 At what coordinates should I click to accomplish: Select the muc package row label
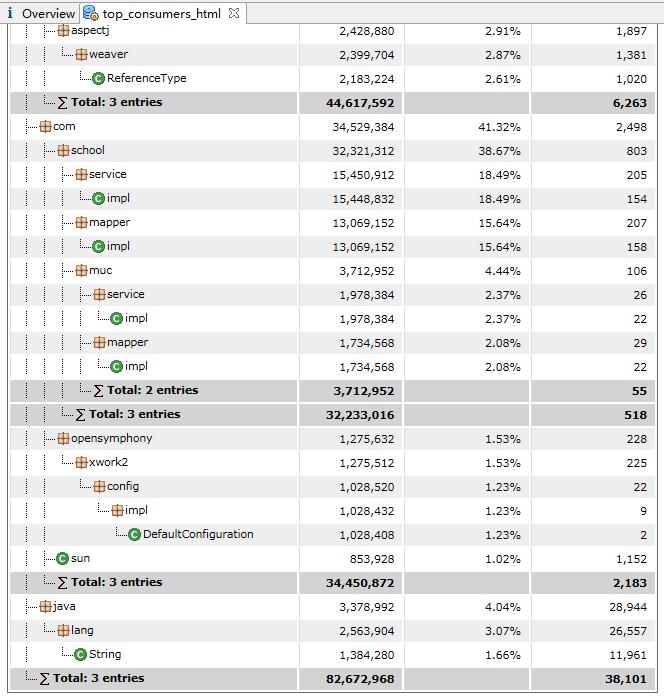point(100,270)
